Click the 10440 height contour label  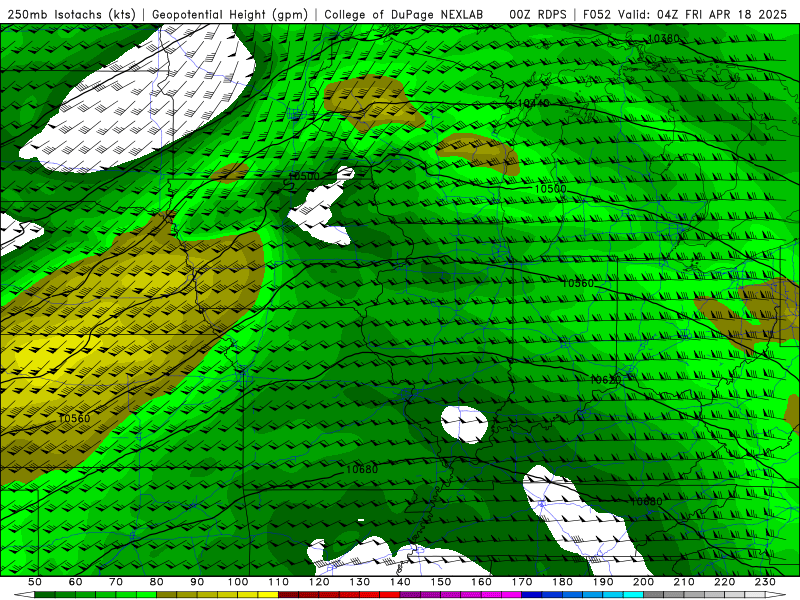(x=534, y=103)
